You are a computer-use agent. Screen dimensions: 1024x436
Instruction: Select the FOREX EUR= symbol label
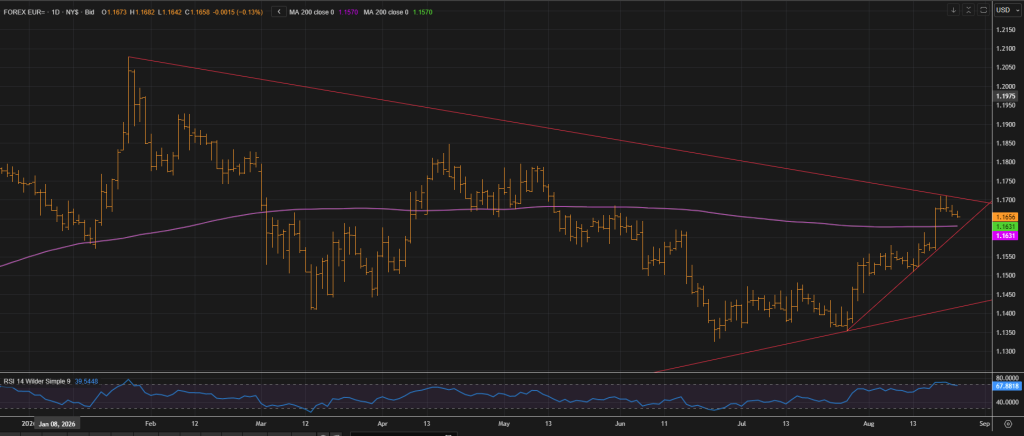(x=23, y=12)
